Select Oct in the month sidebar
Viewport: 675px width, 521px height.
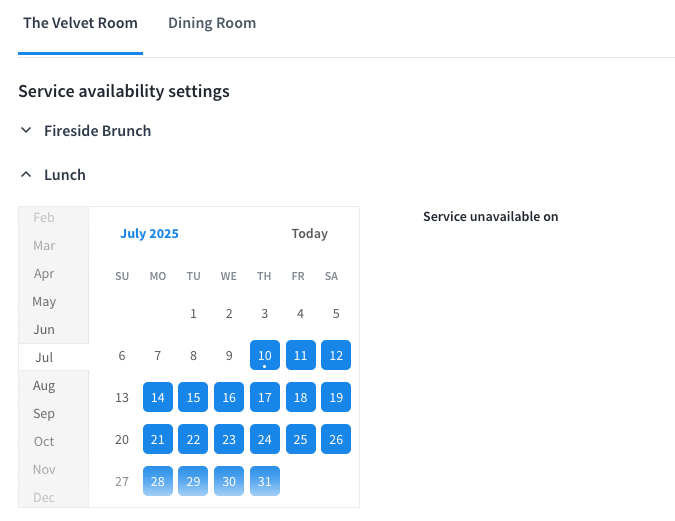[44, 441]
